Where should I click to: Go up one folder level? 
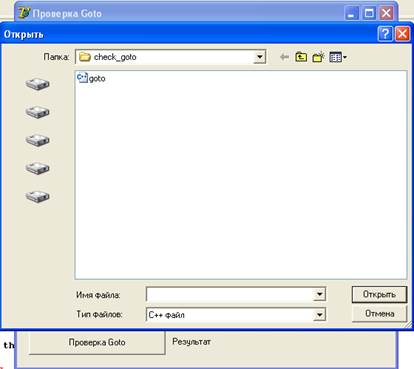[301, 57]
